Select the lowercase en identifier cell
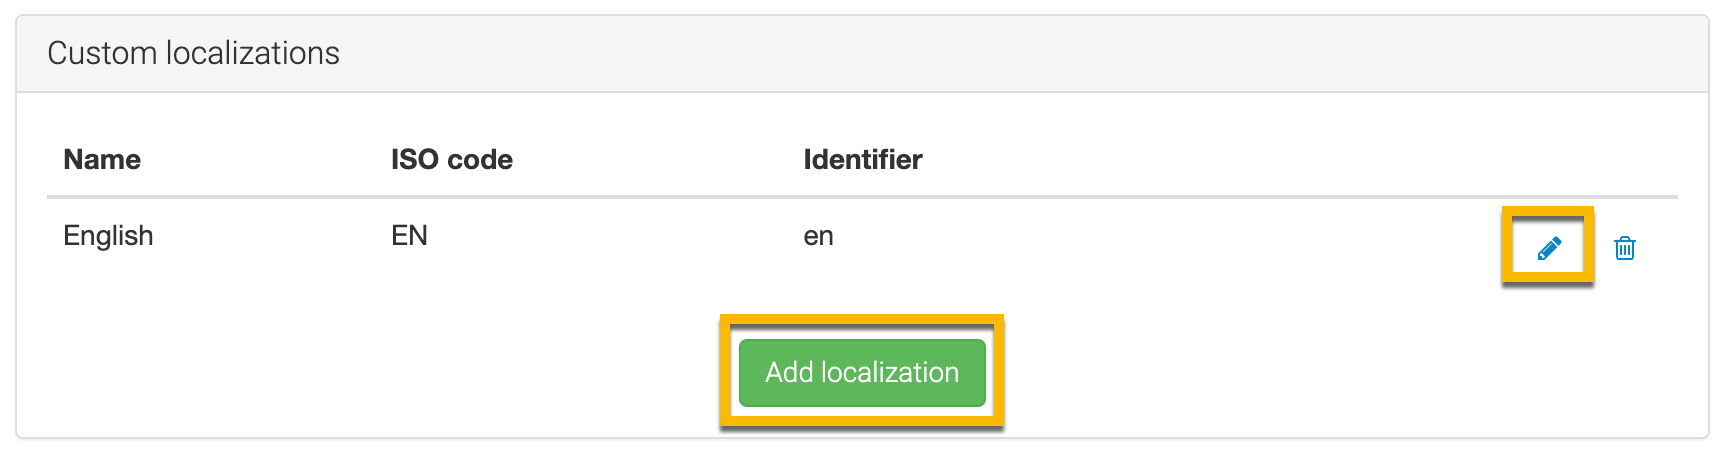Screen dimensions: 1724x456 pyautogui.click(x=818, y=237)
